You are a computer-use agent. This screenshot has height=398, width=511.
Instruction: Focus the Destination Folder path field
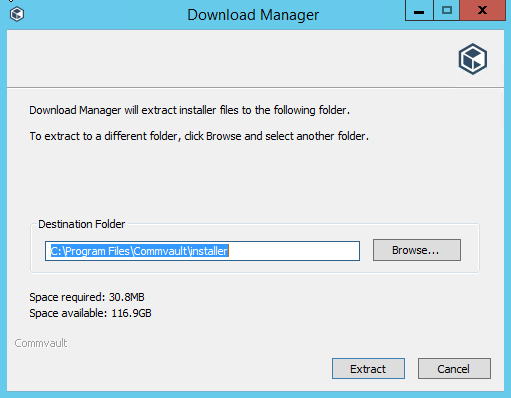(x=202, y=251)
